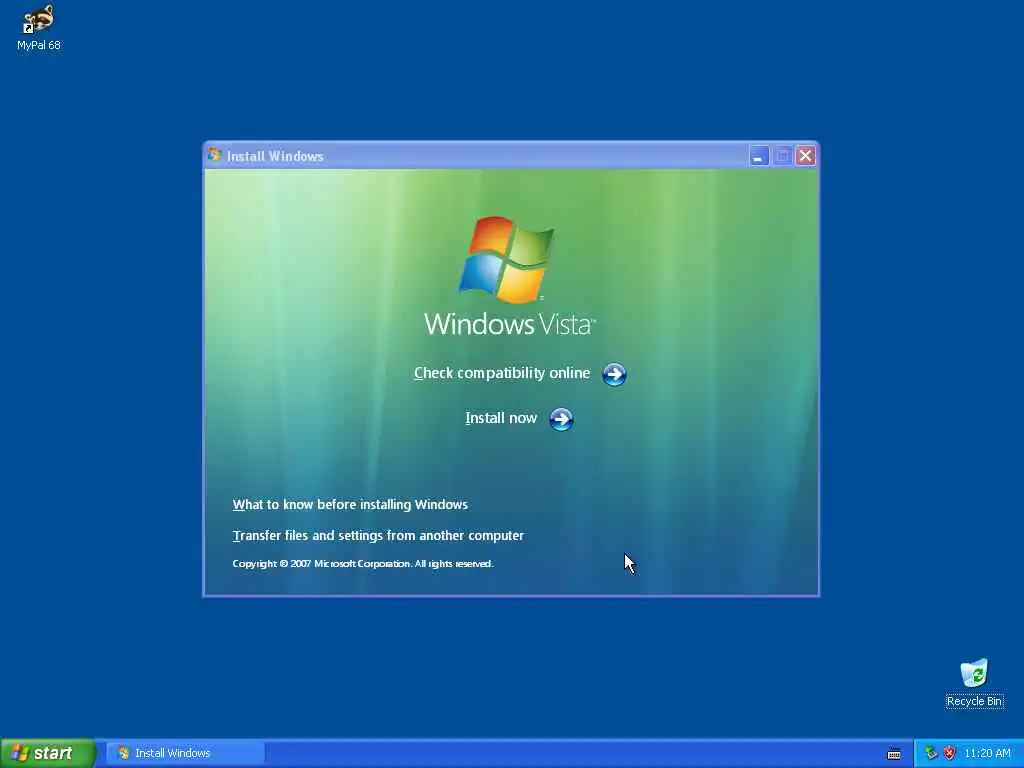Open Transfer files and settings from another computer
Screen dimensions: 1024x768
pyautogui.click(x=378, y=536)
